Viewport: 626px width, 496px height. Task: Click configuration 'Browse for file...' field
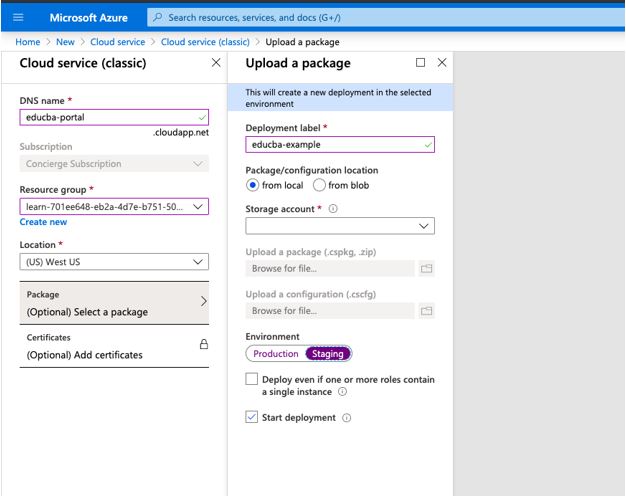(330, 311)
